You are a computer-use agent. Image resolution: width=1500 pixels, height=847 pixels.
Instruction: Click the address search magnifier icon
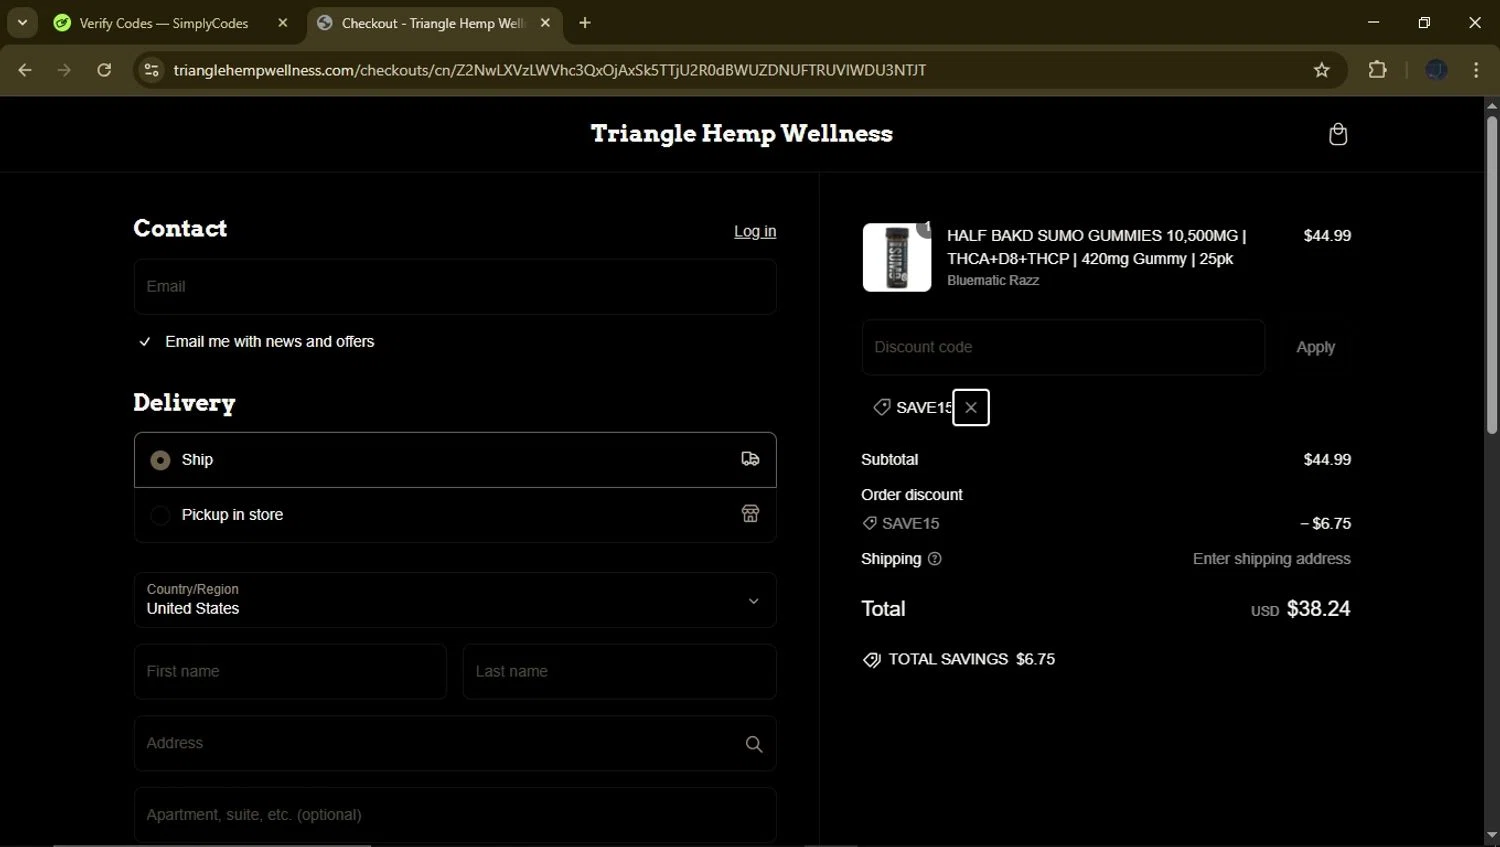754,744
